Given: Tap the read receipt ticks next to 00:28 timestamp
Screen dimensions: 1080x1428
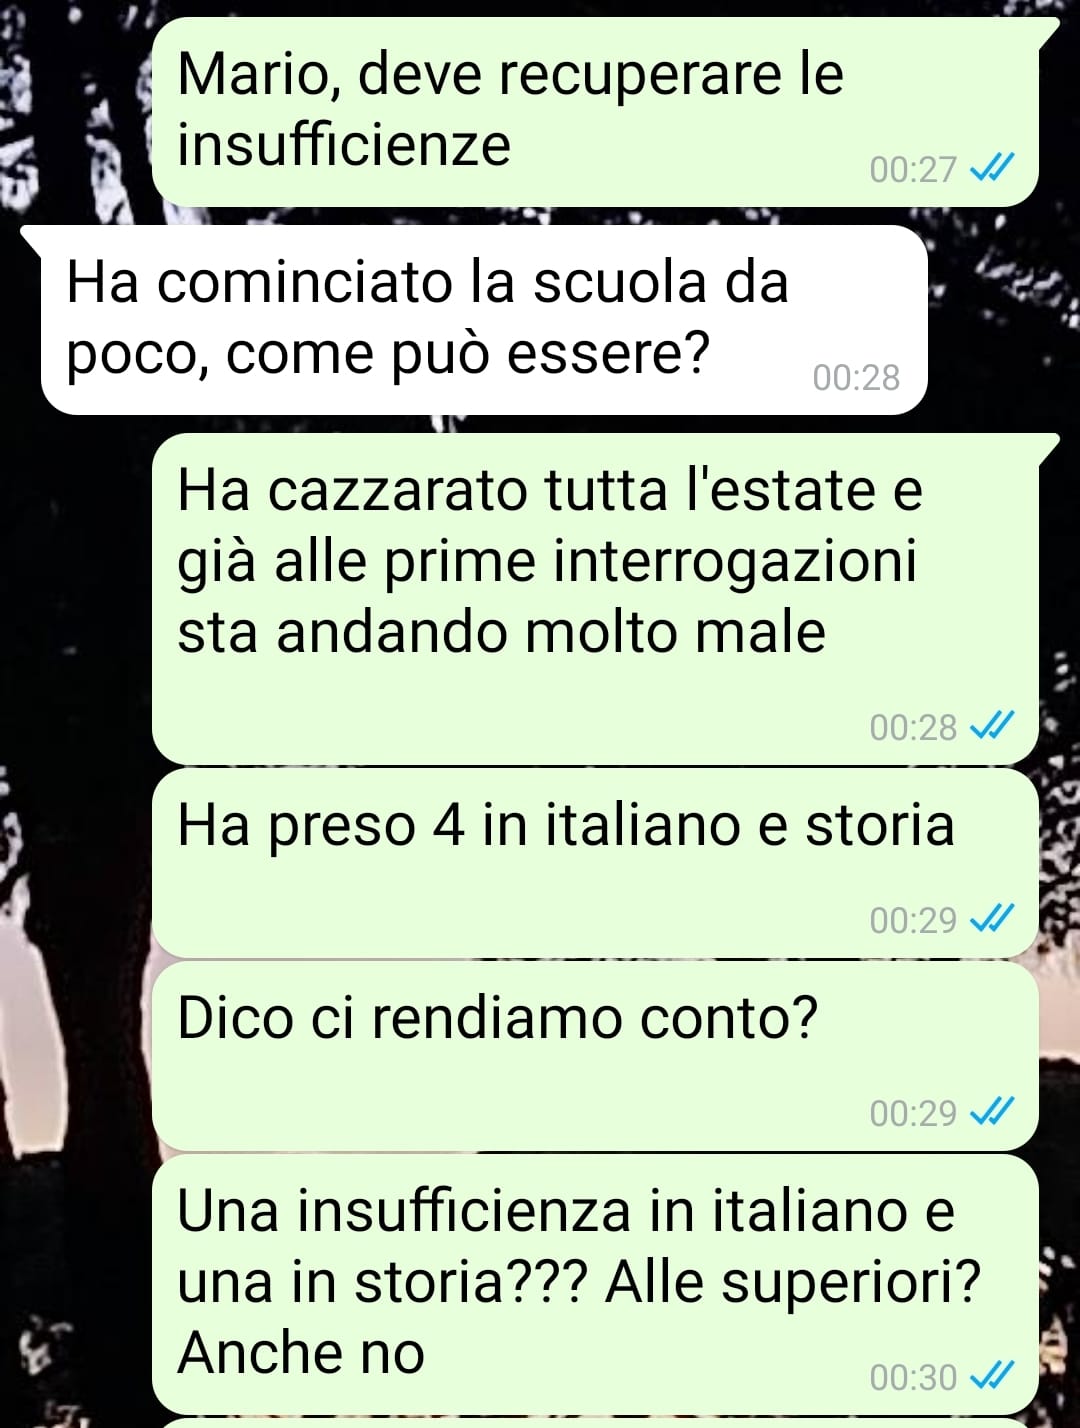Looking at the screenshot, I should point(993,726).
